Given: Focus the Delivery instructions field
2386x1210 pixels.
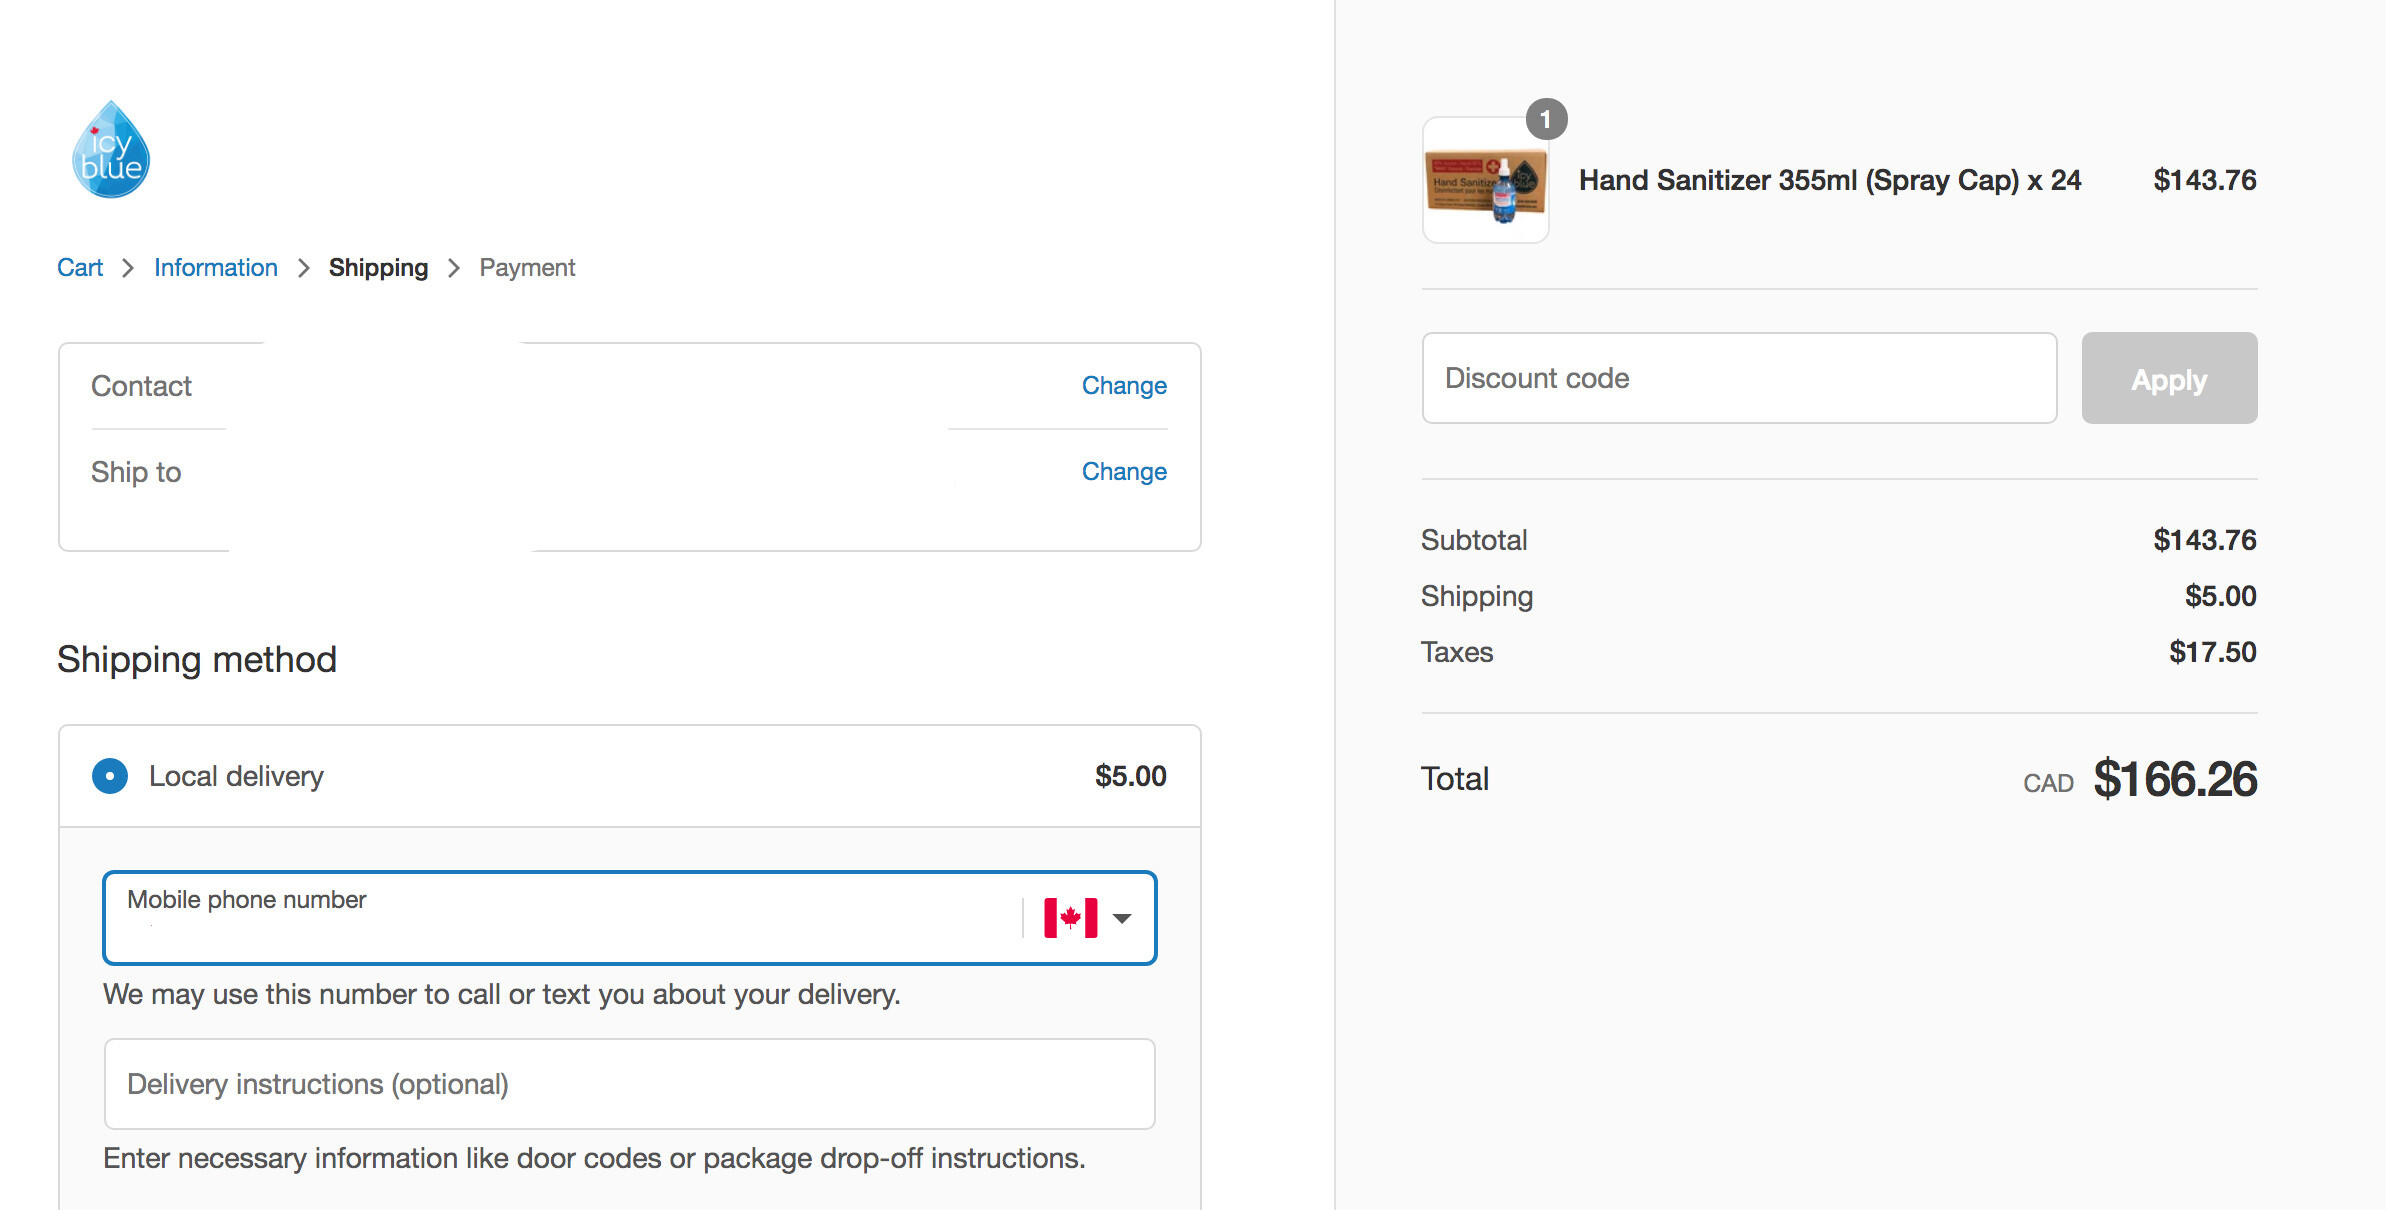Looking at the screenshot, I should click(630, 1084).
